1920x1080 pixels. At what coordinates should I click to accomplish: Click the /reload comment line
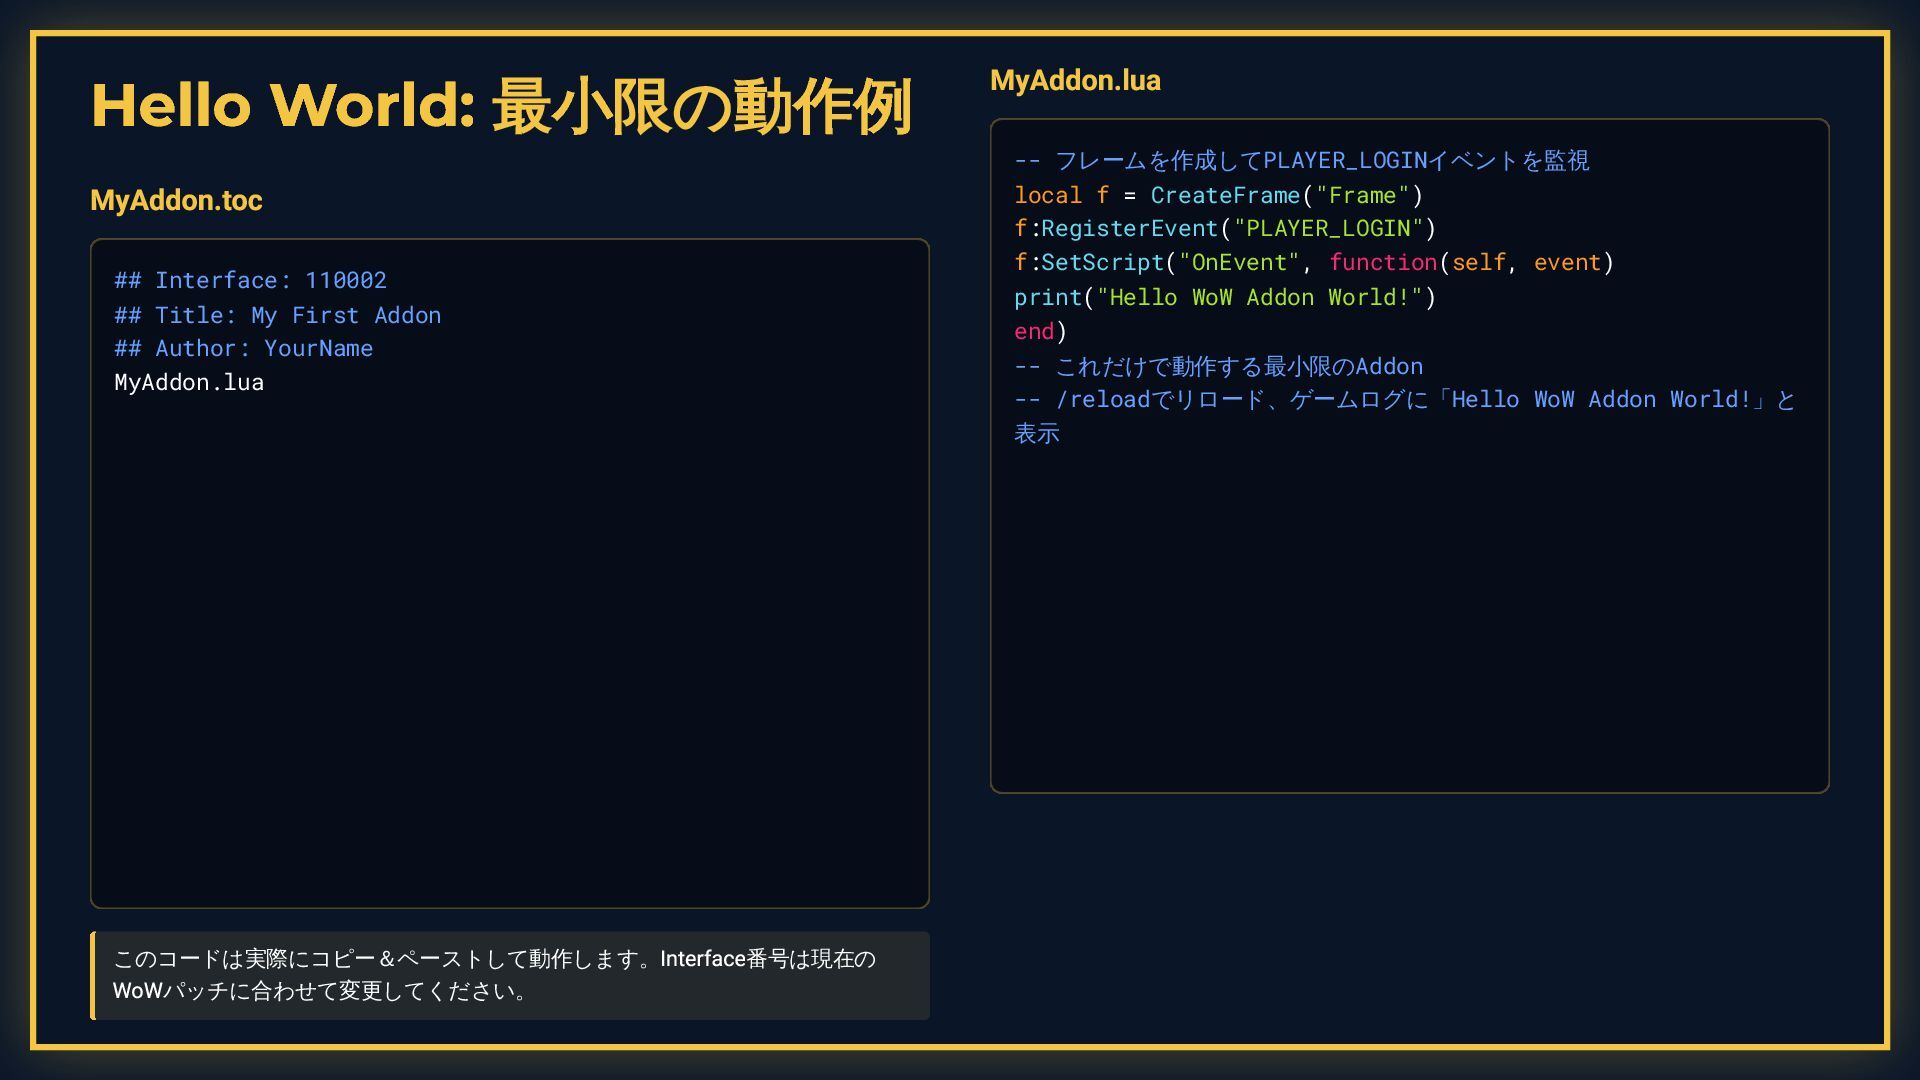[x=1404, y=400]
